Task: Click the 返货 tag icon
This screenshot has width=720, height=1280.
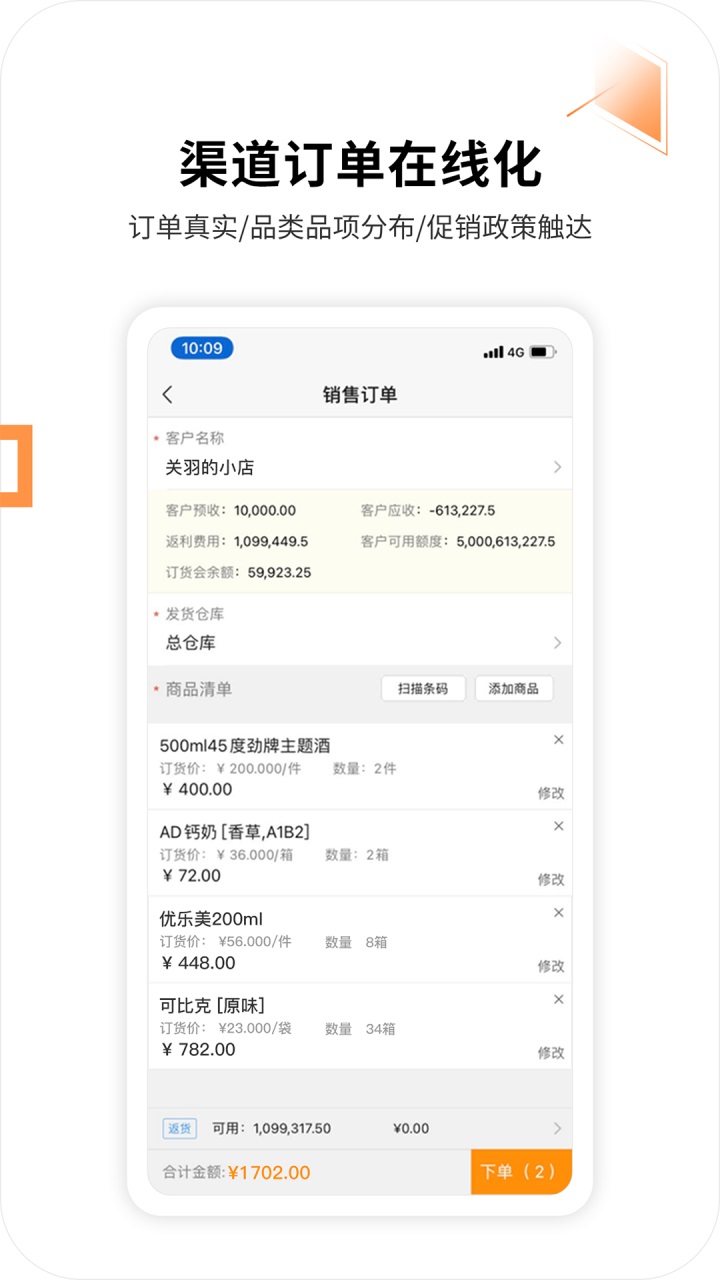Action: click(179, 1128)
